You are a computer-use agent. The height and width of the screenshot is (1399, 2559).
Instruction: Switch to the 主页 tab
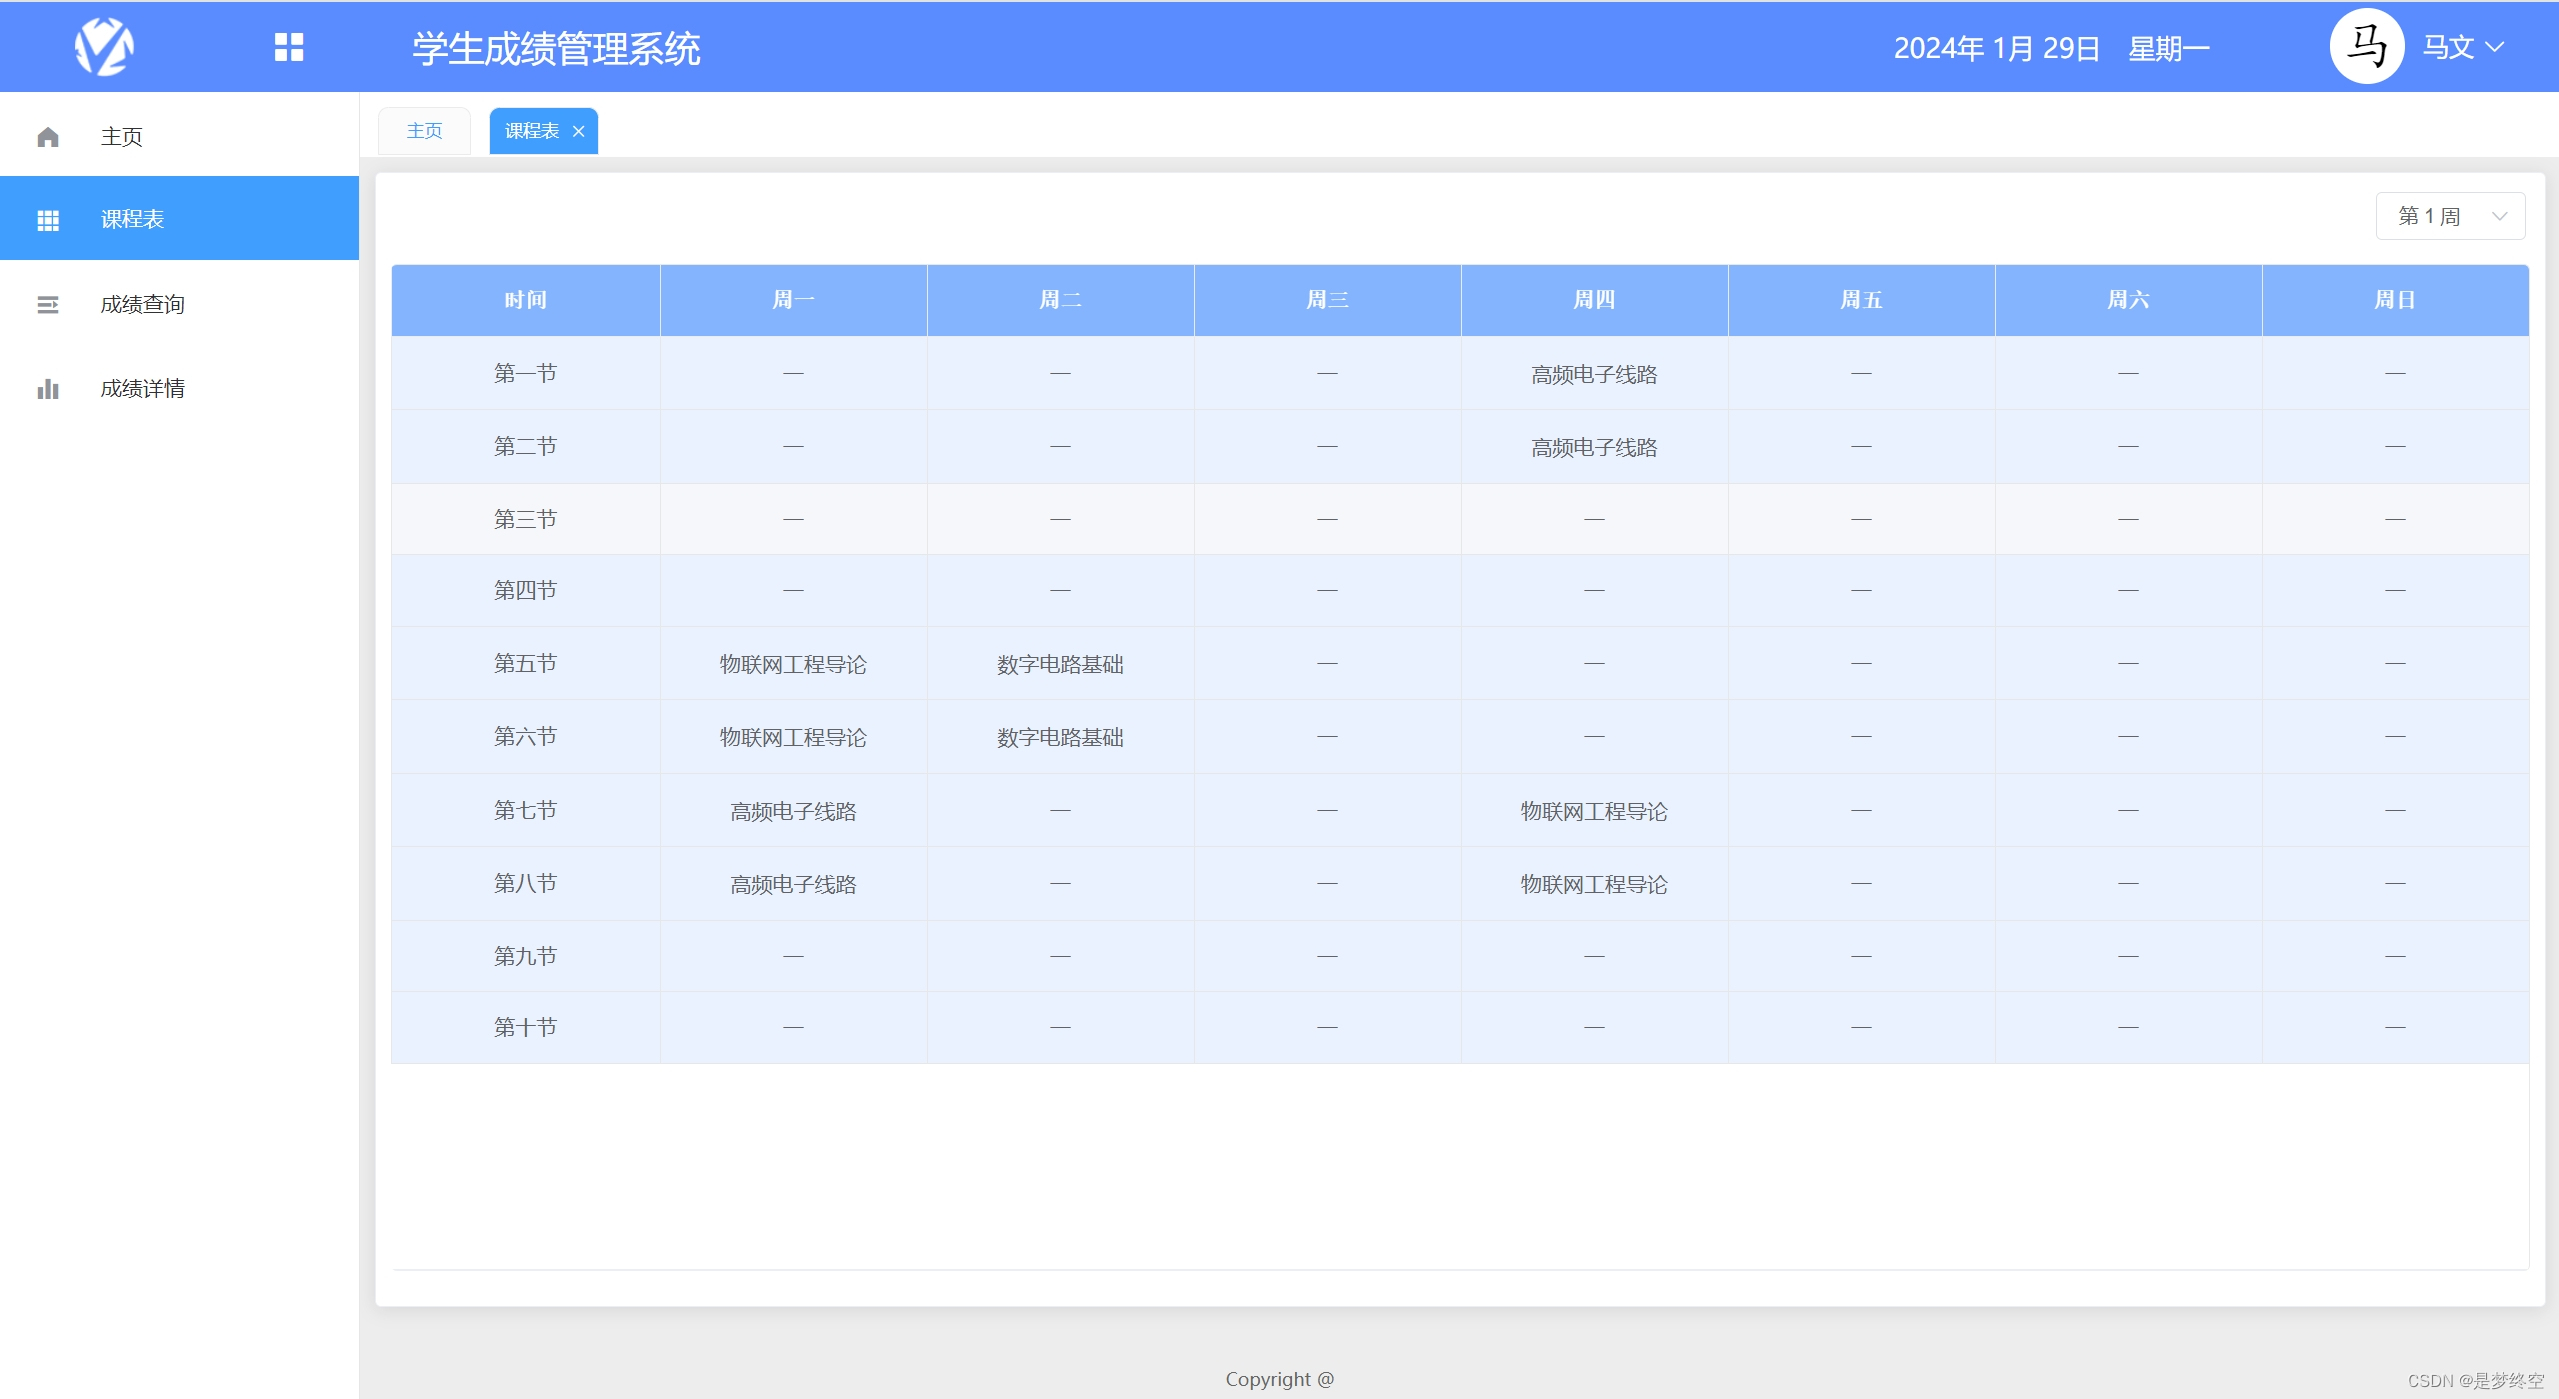(424, 131)
